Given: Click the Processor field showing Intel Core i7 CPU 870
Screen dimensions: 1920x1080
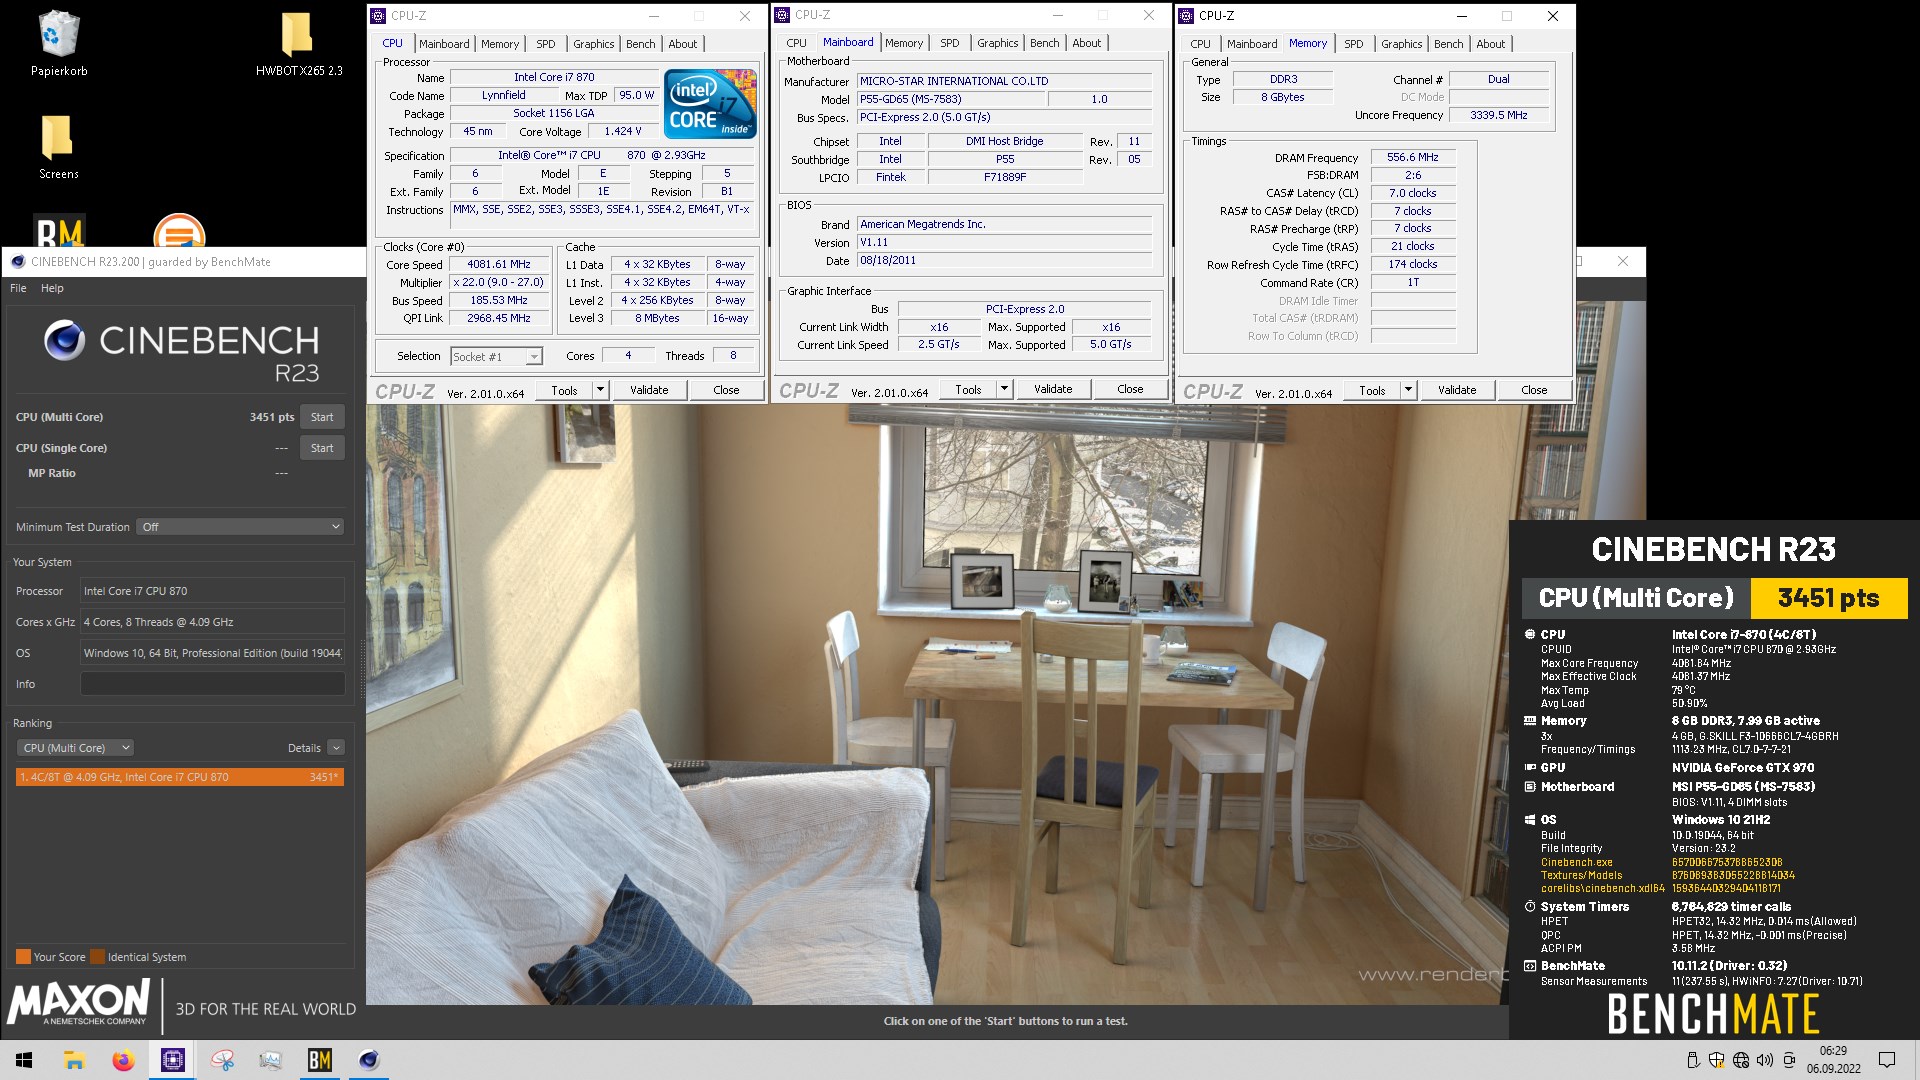Looking at the screenshot, I should (x=213, y=591).
